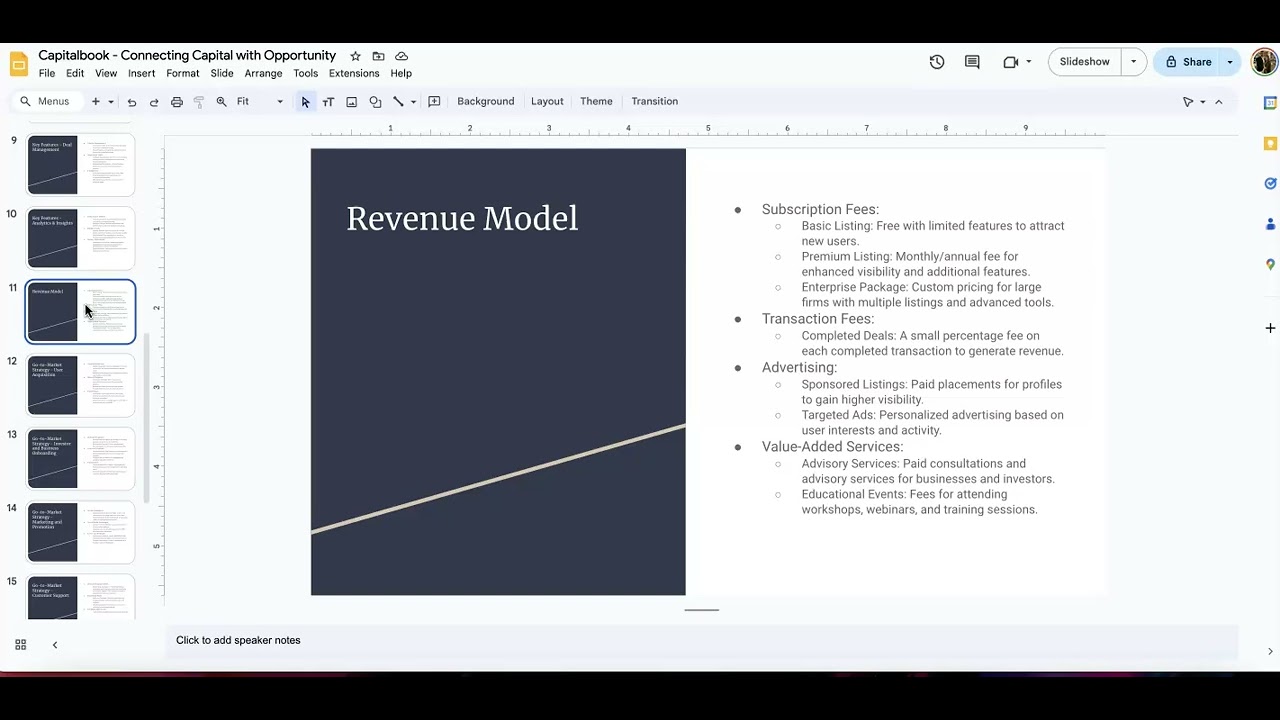Screen dimensions: 1280x720
Task: Expand the pointer mode dropdown arrow
Action: 1202,102
